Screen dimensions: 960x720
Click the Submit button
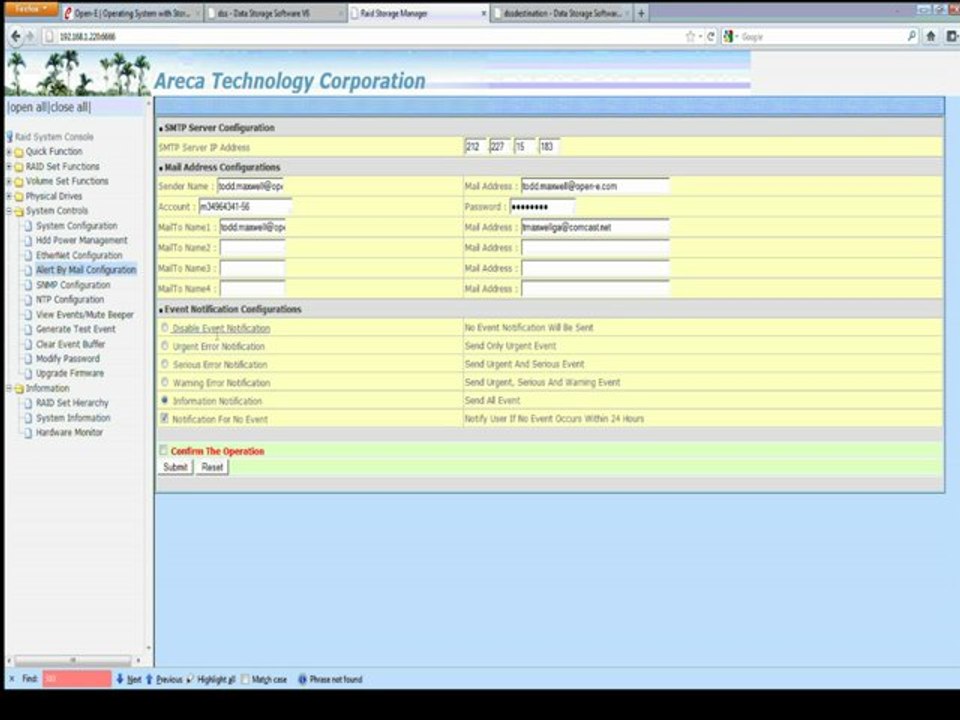pos(176,467)
